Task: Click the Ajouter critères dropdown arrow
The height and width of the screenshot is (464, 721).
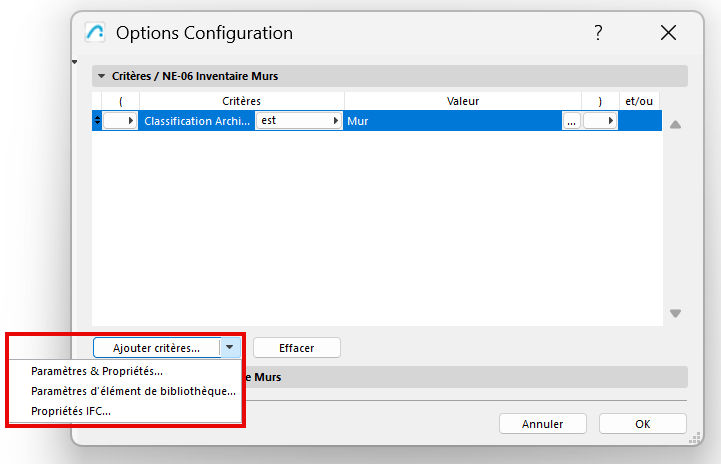Action: tap(231, 348)
